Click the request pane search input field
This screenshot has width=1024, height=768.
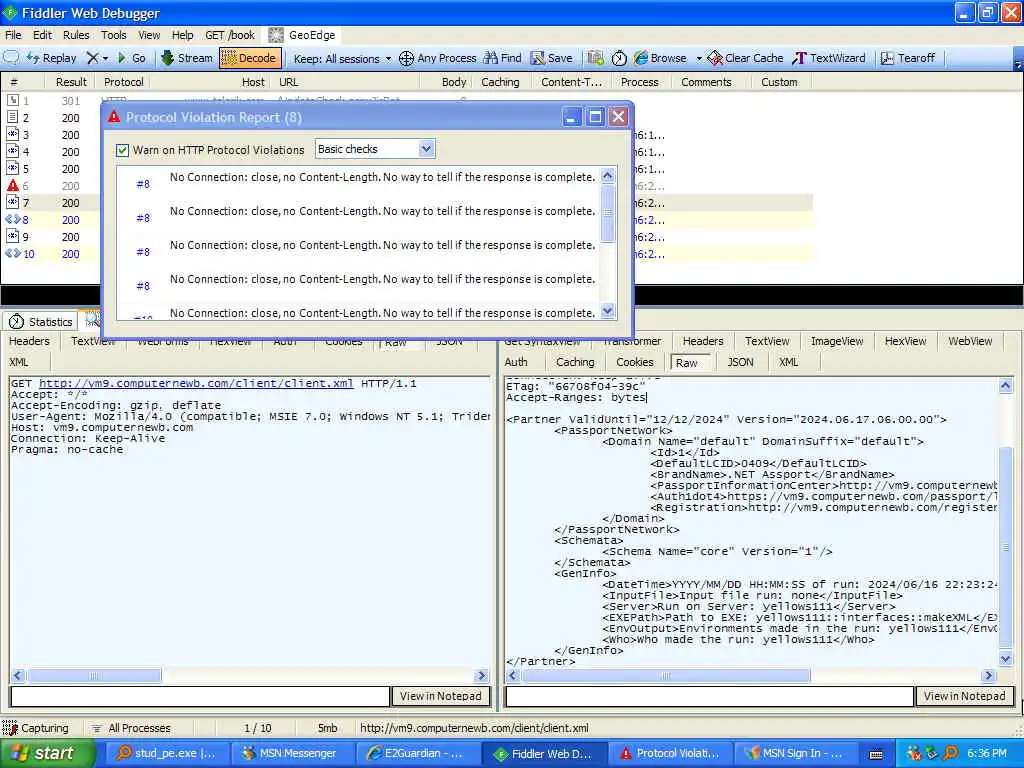coord(200,696)
